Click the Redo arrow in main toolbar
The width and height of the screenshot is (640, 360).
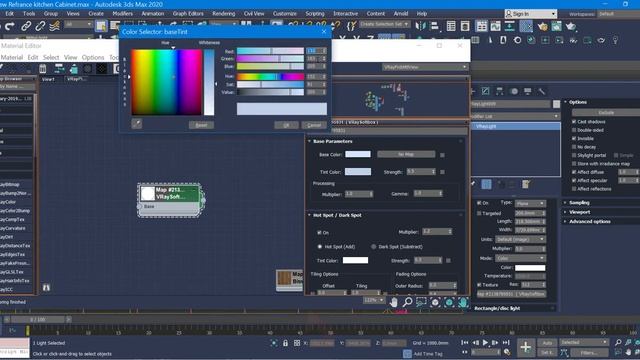(x=10, y=27)
